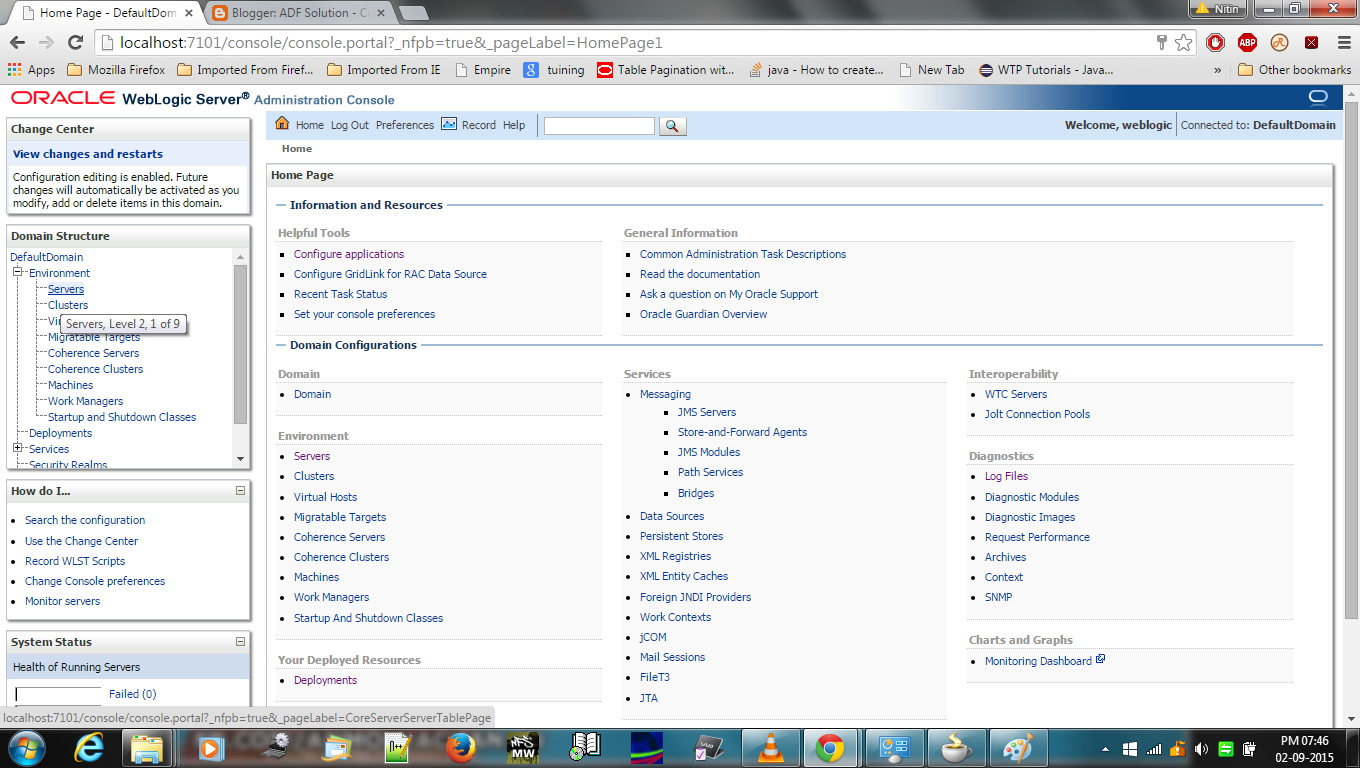
Task: Click the Search the configuration link
Action: point(85,520)
